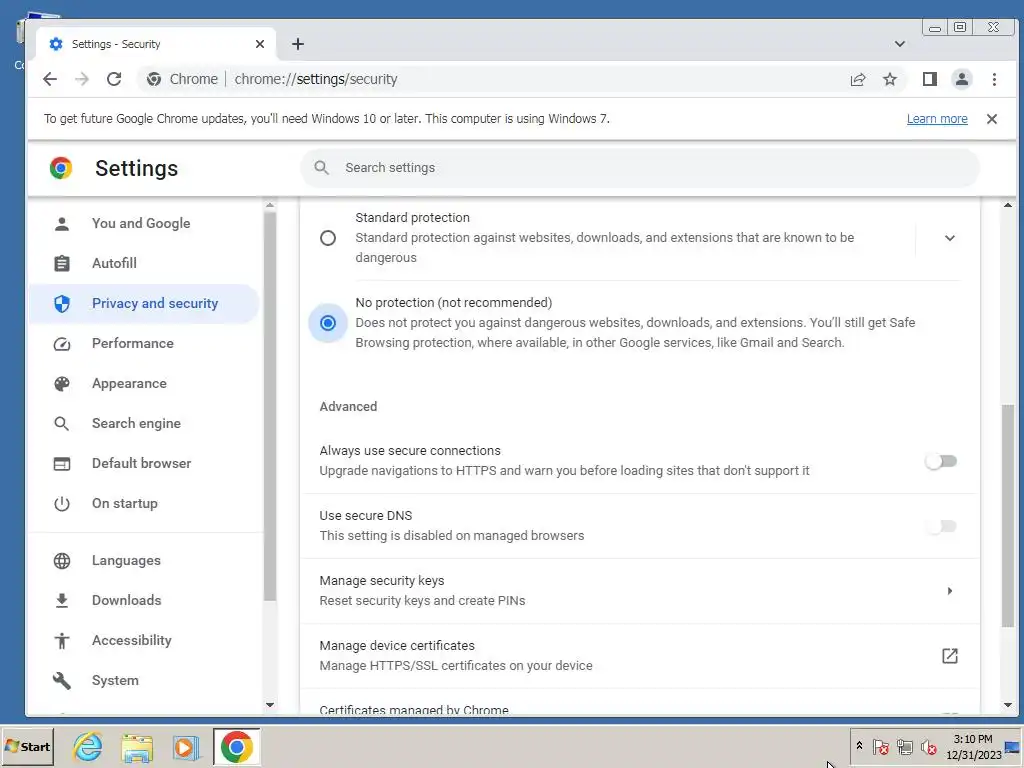Click the taskbar clock showing 3:10 PM
This screenshot has height=768, width=1024.
pyautogui.click(x=973, y=746)
